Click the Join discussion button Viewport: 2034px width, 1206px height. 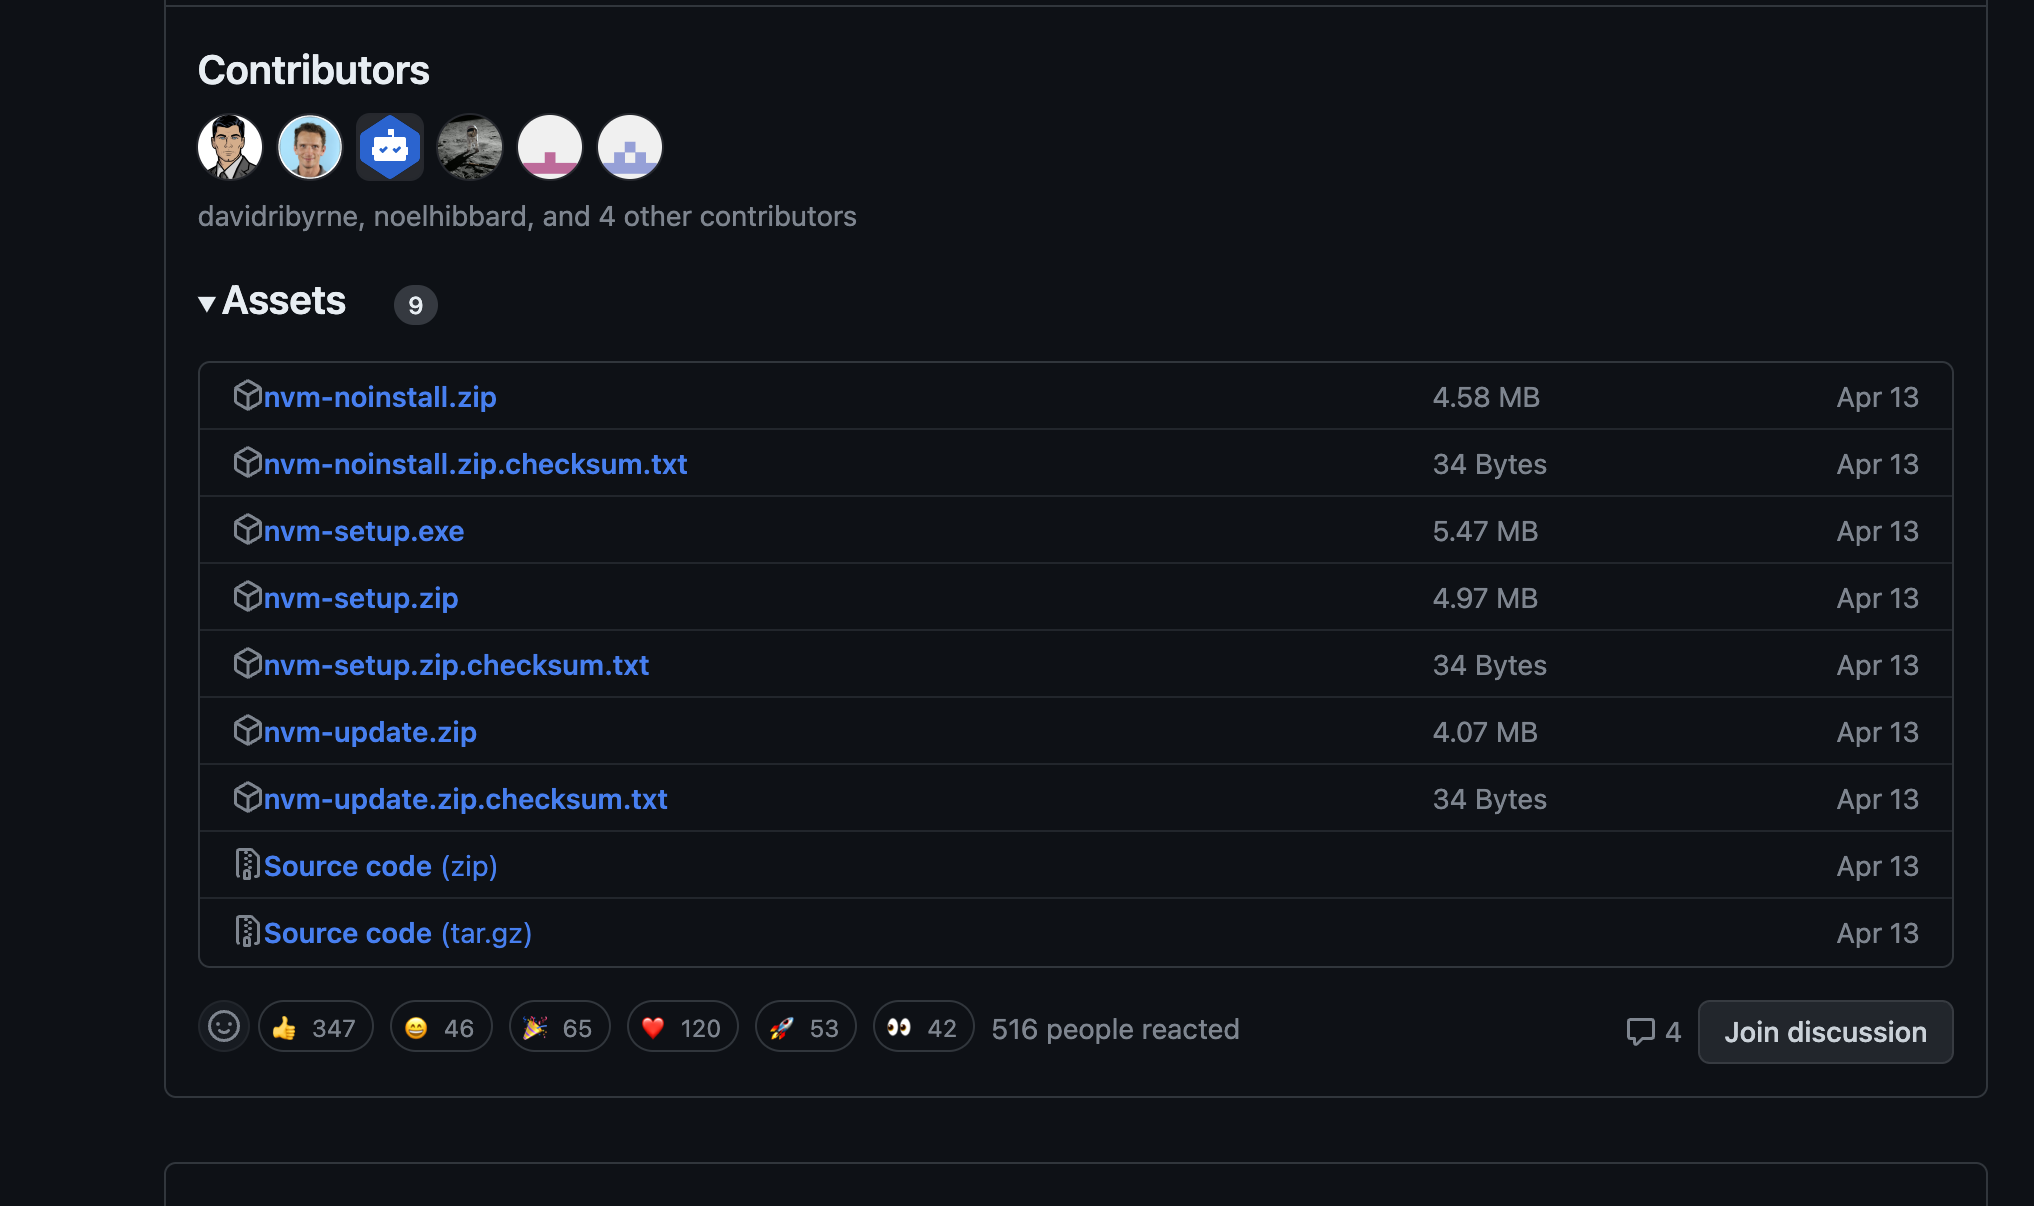tap(1825, 1032)
